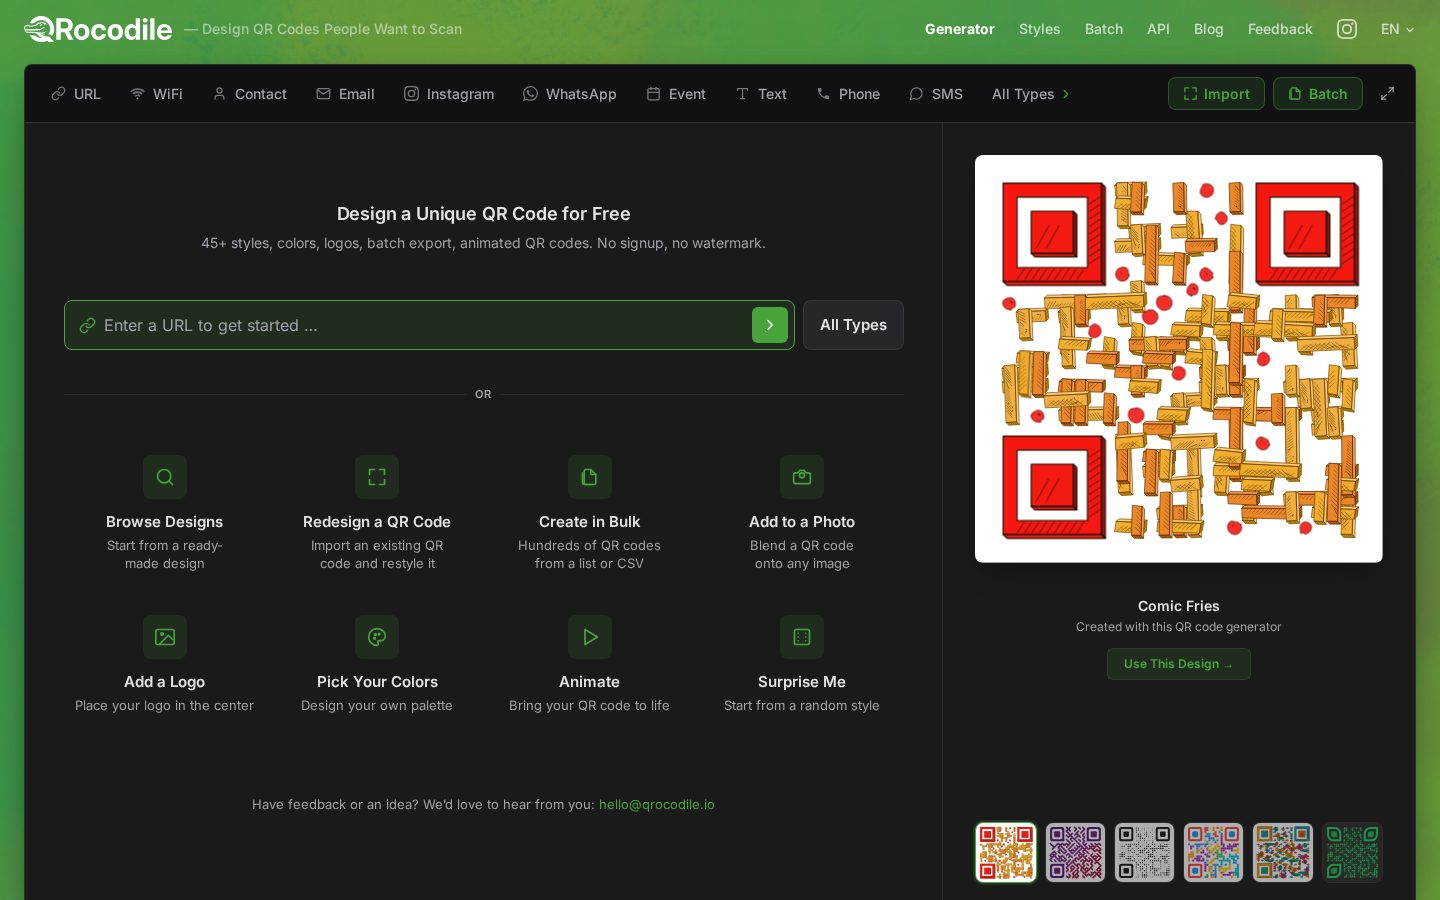Open the Instagram icon in the header
1440x900 pixels.
1347,29
